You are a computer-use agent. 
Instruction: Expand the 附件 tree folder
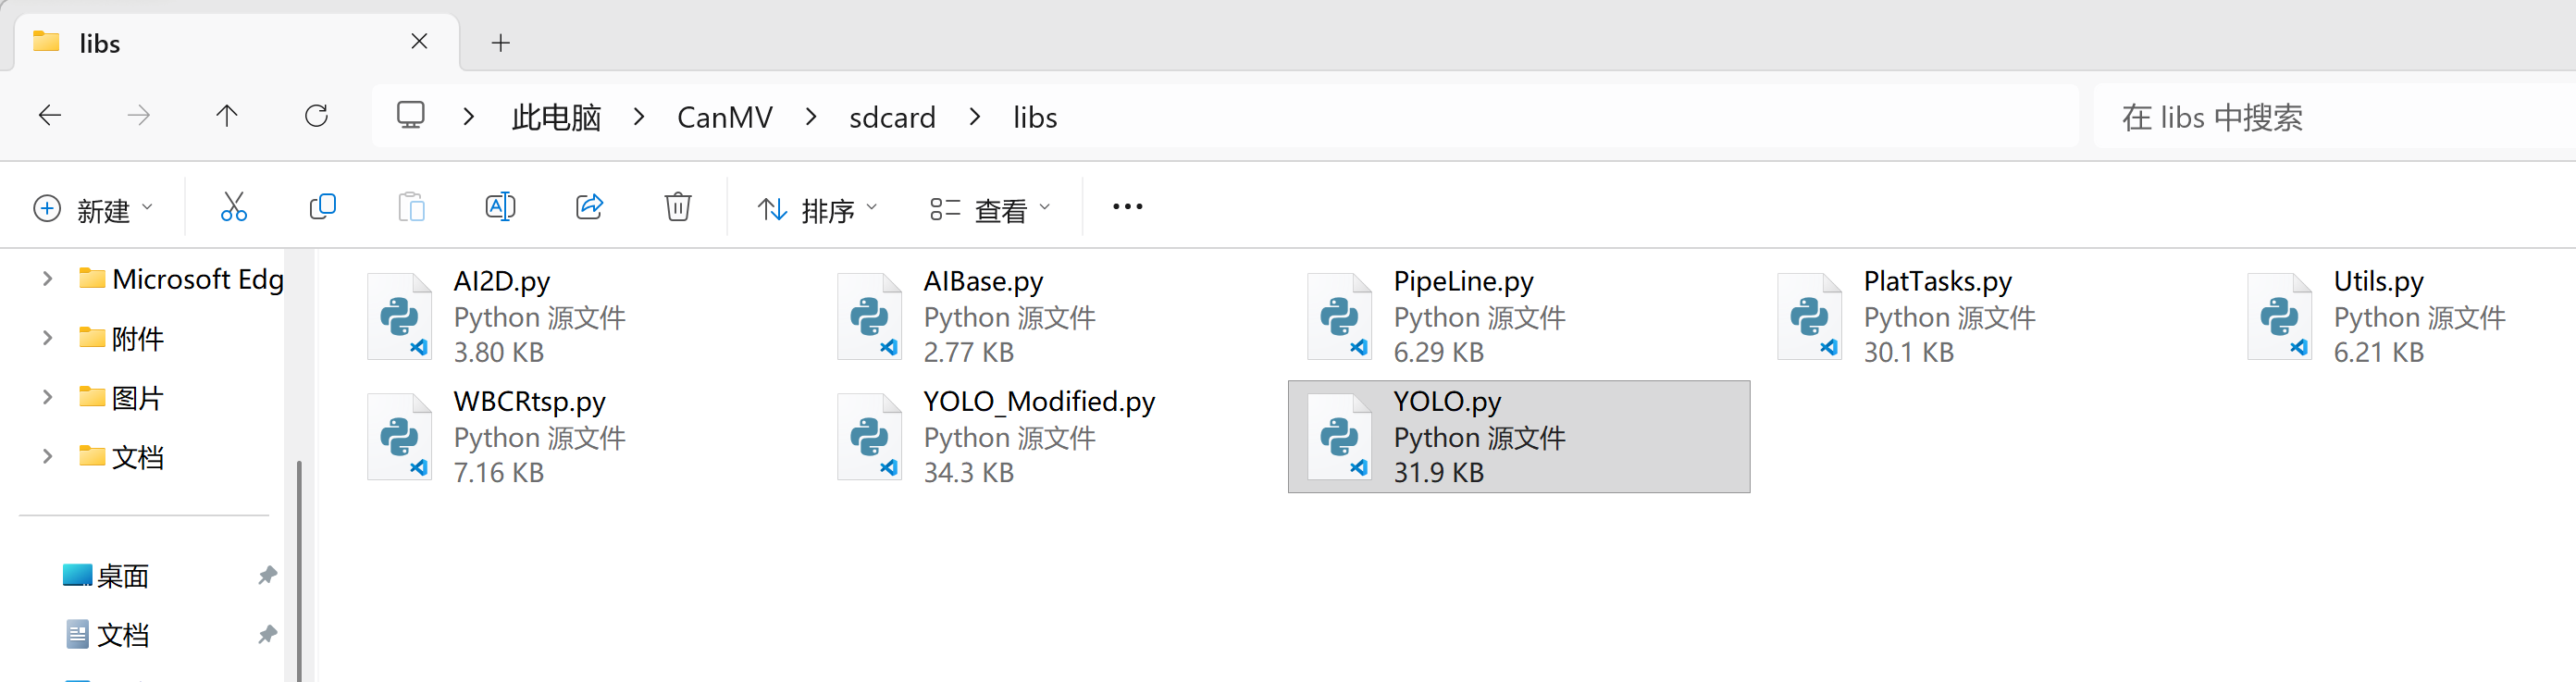click(47, 337)
